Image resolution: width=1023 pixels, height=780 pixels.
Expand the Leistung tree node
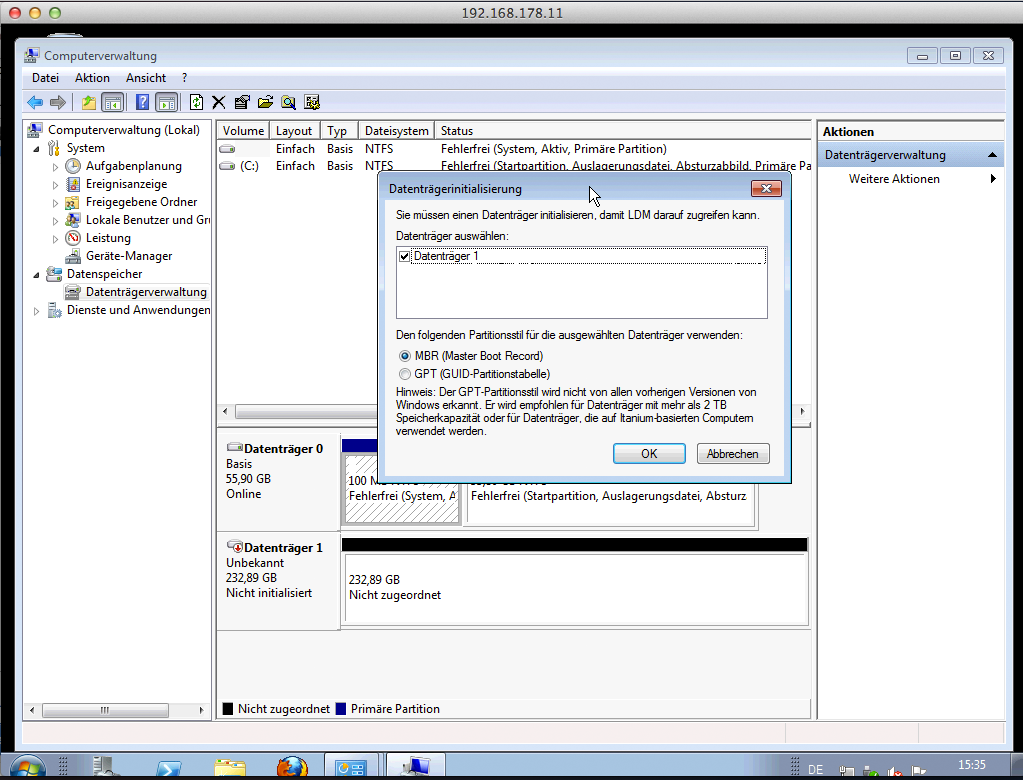(x=55, y=239)
